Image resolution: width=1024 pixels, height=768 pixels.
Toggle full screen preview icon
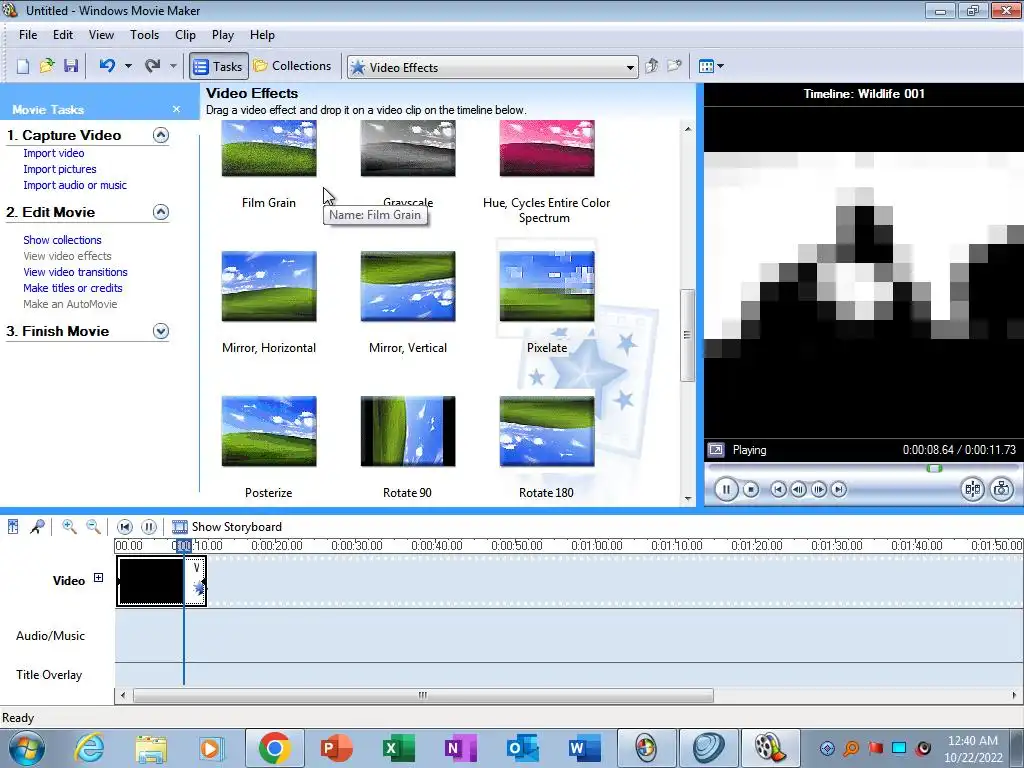coord(716,450)
